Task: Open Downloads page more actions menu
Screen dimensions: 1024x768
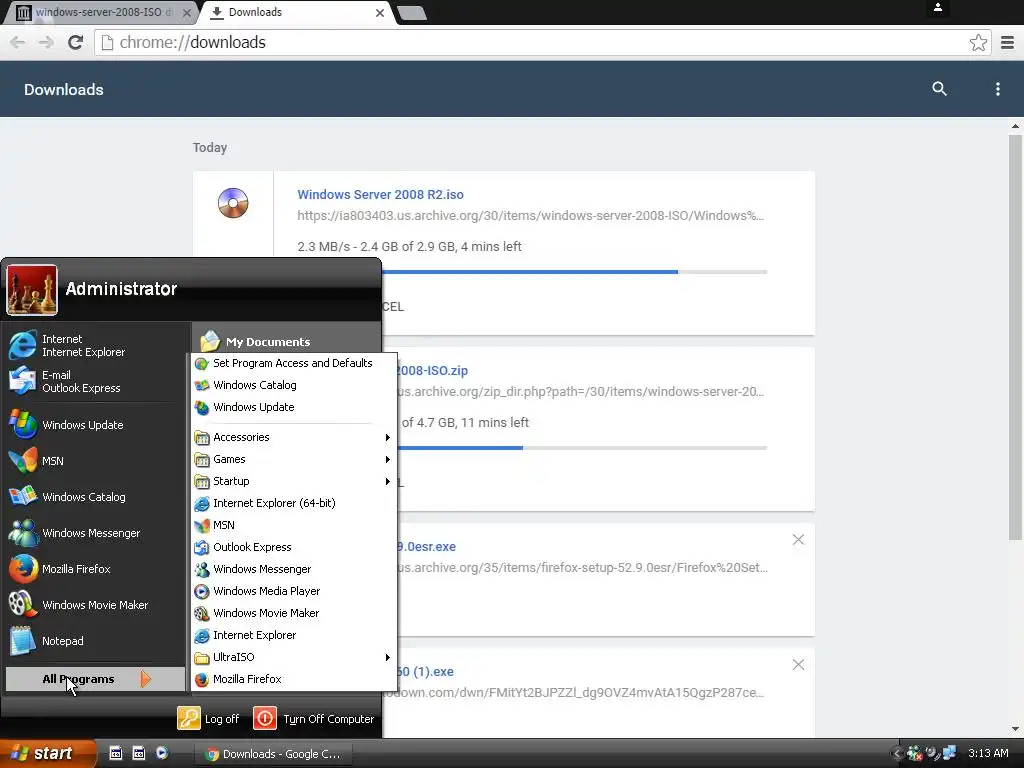Action: point(997,89)
